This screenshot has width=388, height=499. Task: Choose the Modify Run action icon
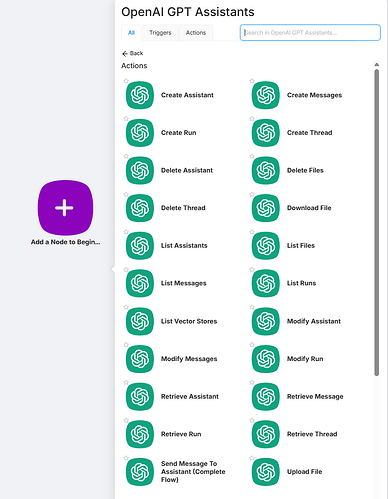coord(266,359)
